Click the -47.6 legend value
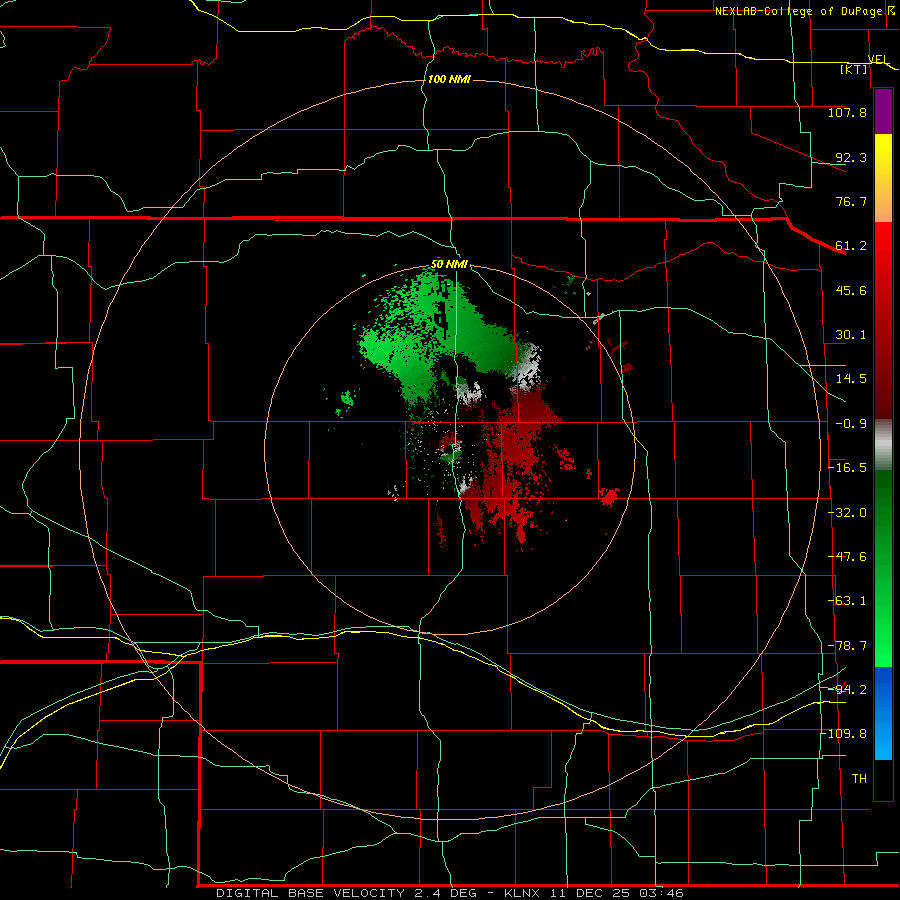 point(847,557)
